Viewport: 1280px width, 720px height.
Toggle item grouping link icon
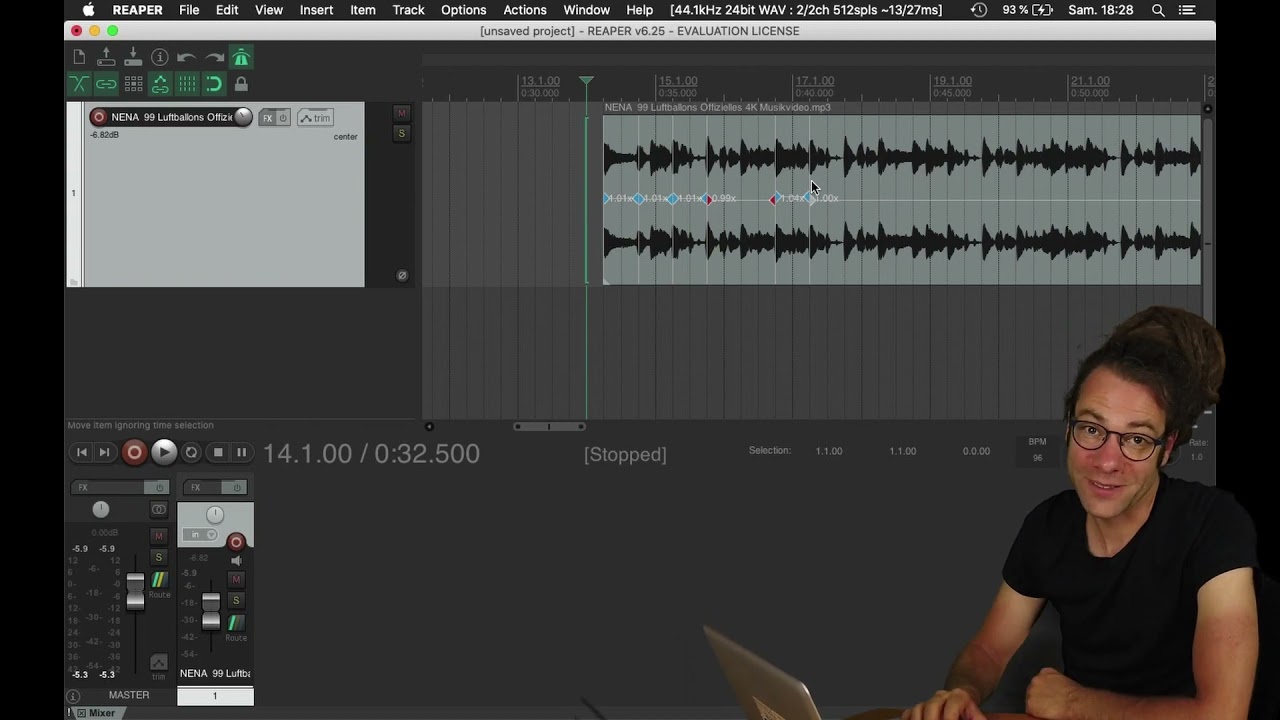click(106, 84)
